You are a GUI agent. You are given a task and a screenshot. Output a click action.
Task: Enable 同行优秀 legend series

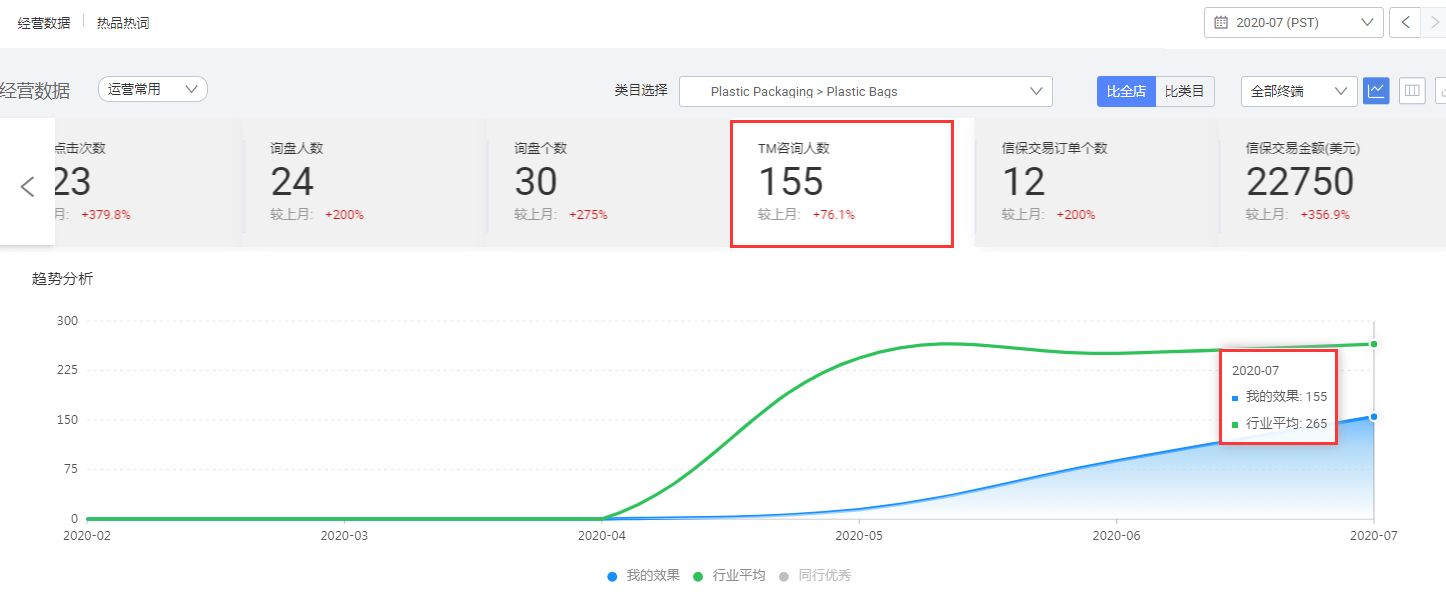tap(815, 575)
